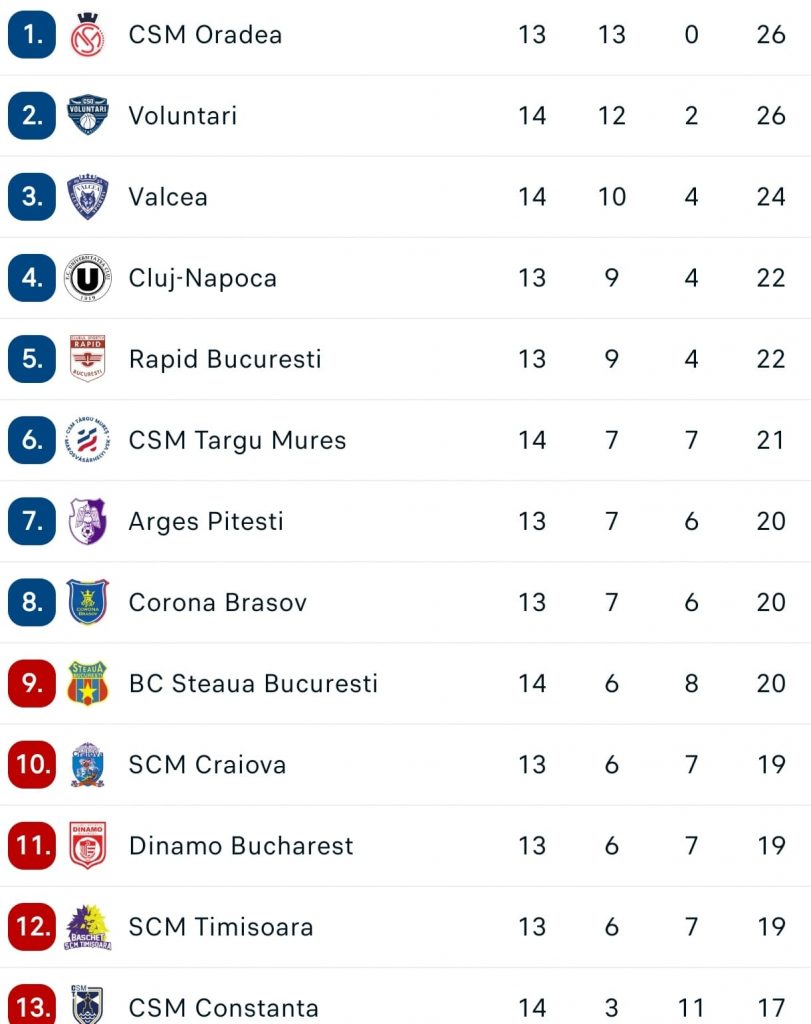Tap the Rapid Bucuresti crest
The width and height of the screenshot is (811, 1024).
point(87,359)
